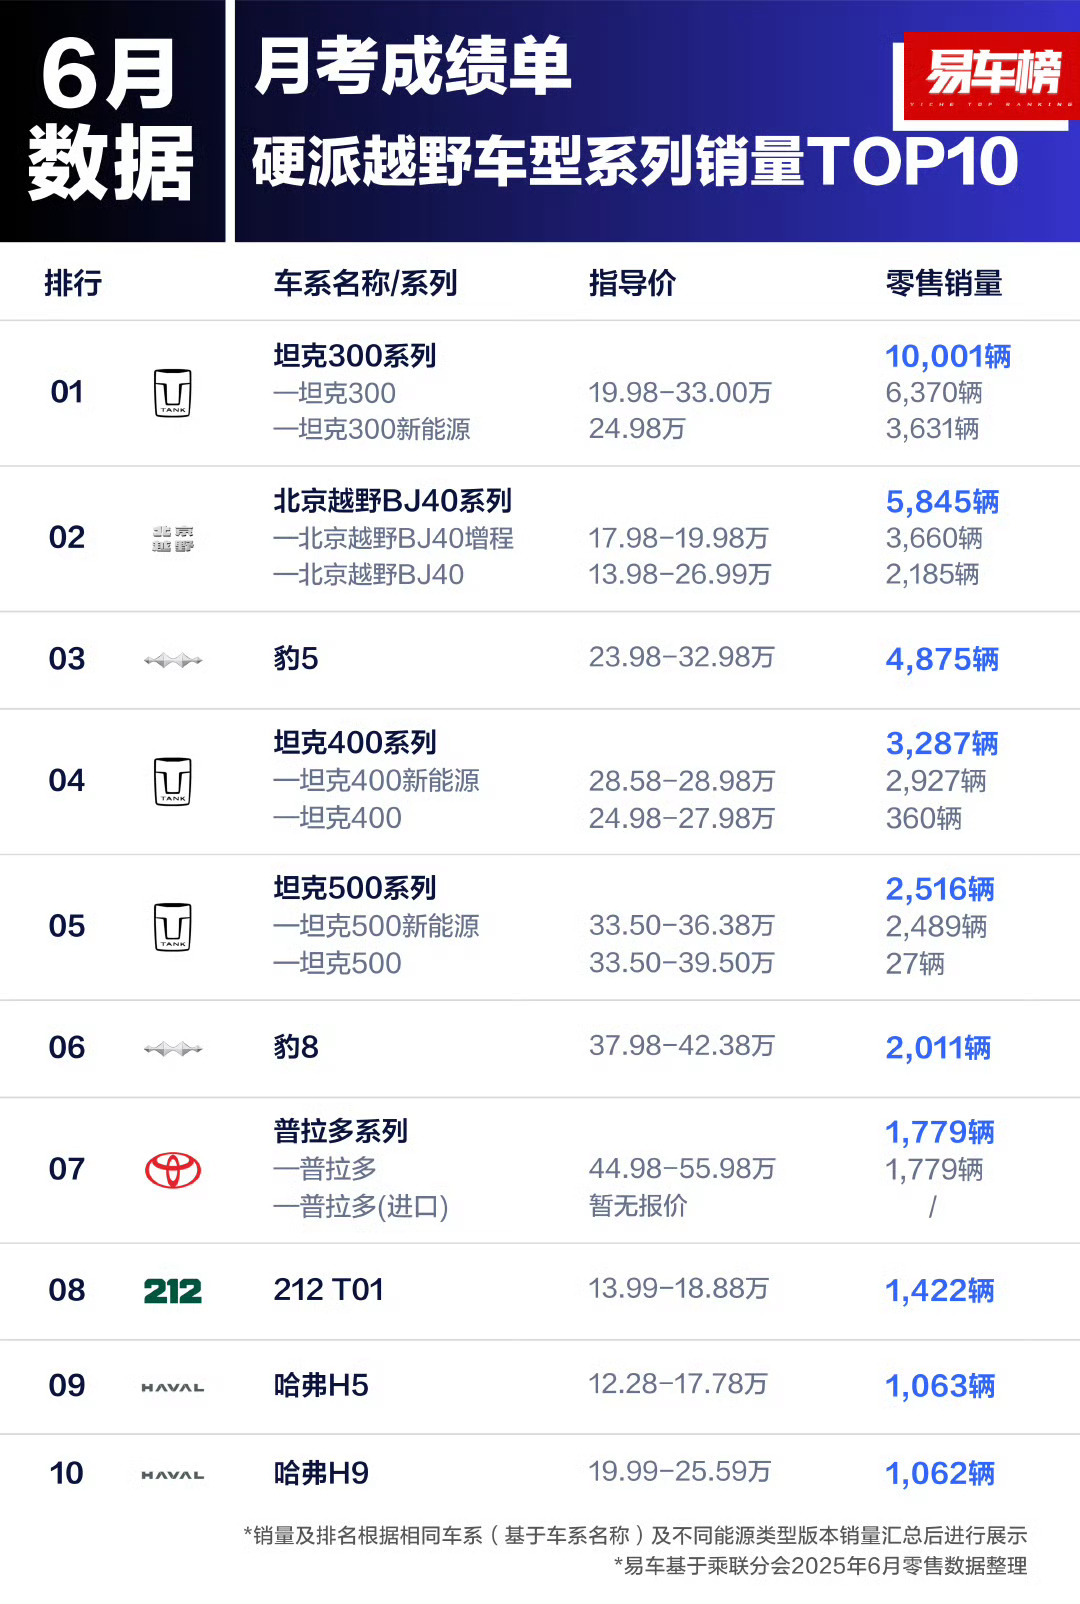Open the 坦克300系列 series title
The image size is (1080, 1604).
pos(355,356)
